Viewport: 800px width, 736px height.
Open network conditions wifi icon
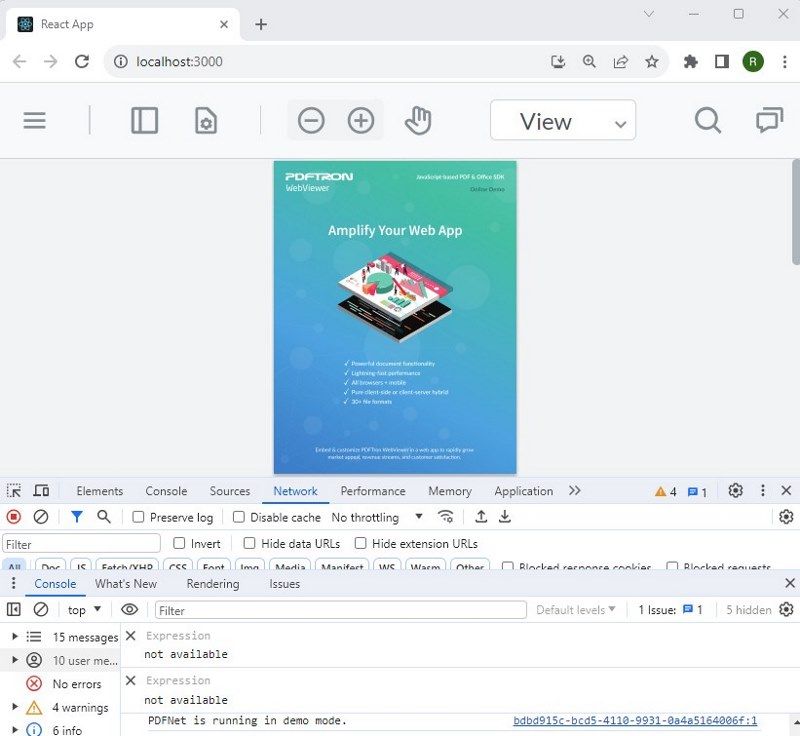point(445,517)
